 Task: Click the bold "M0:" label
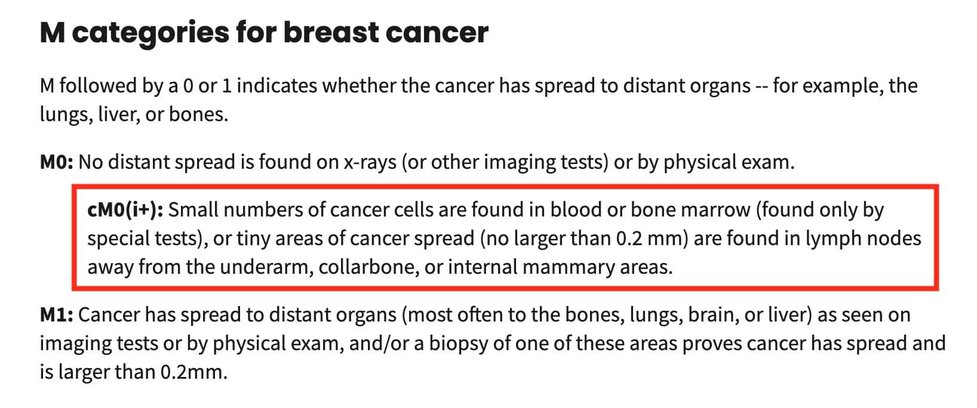coord(56,162)
